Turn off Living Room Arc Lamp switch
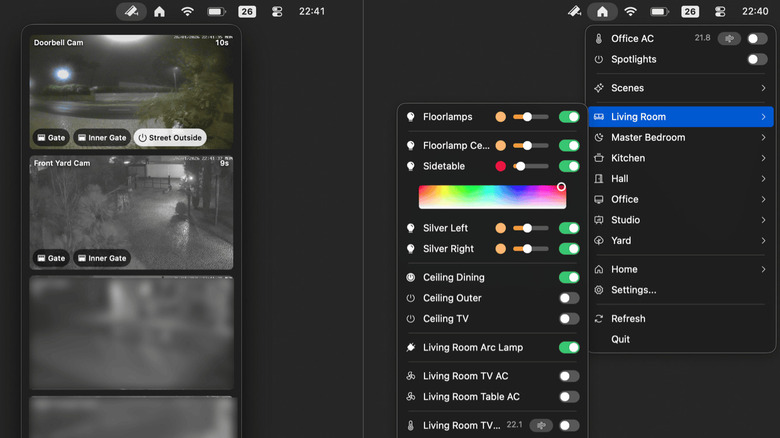 click(x=569, y=347)
